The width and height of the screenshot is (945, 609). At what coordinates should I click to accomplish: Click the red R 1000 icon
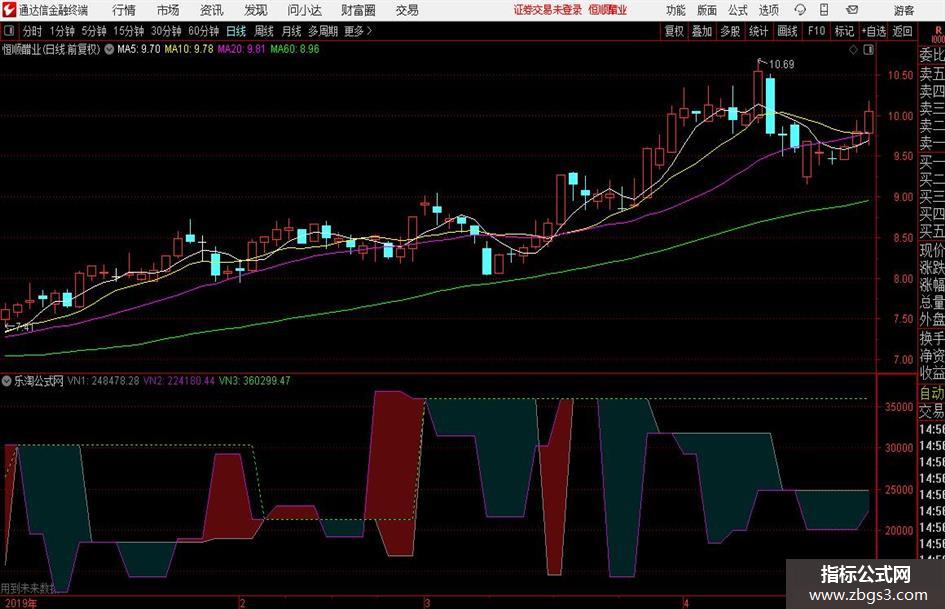pos(938,34)
